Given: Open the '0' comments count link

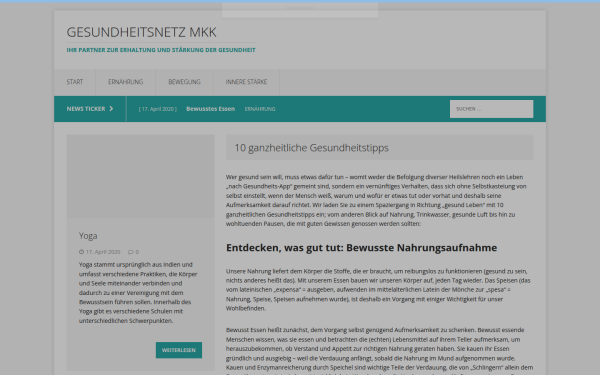Looking at the screenshot, I should (x=137, y=252).
